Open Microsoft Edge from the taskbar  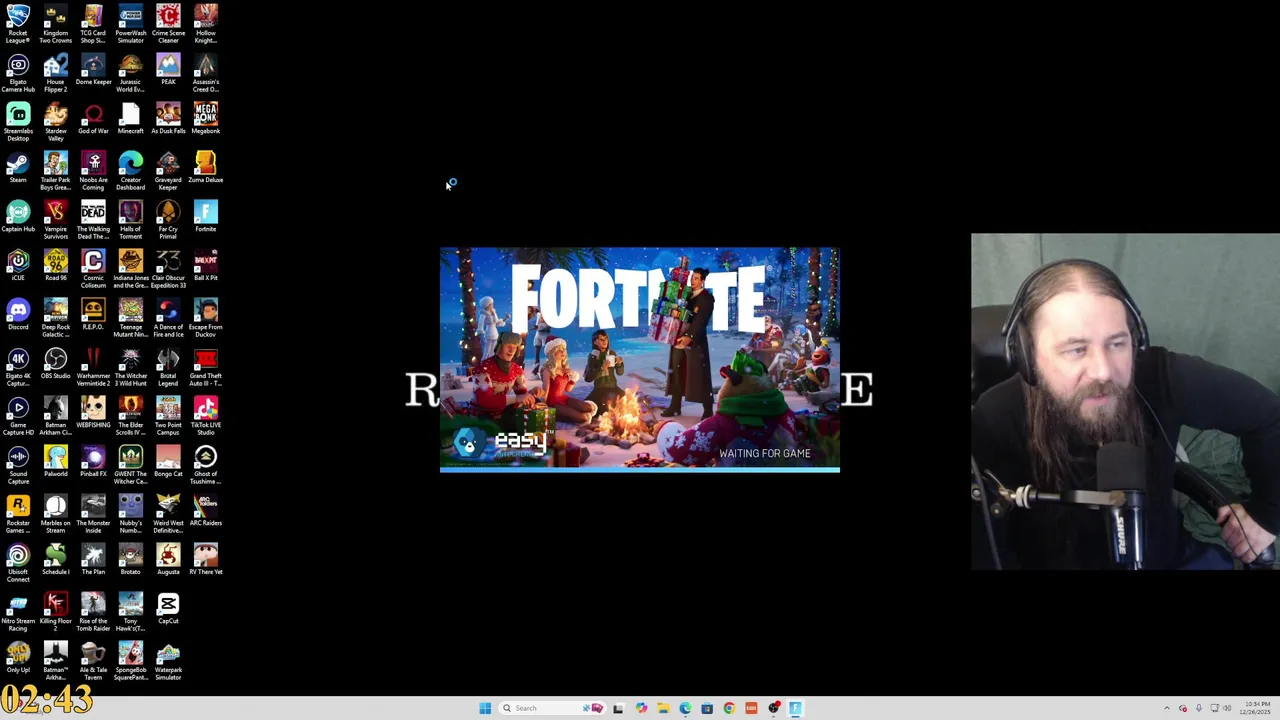pos(685,708)
